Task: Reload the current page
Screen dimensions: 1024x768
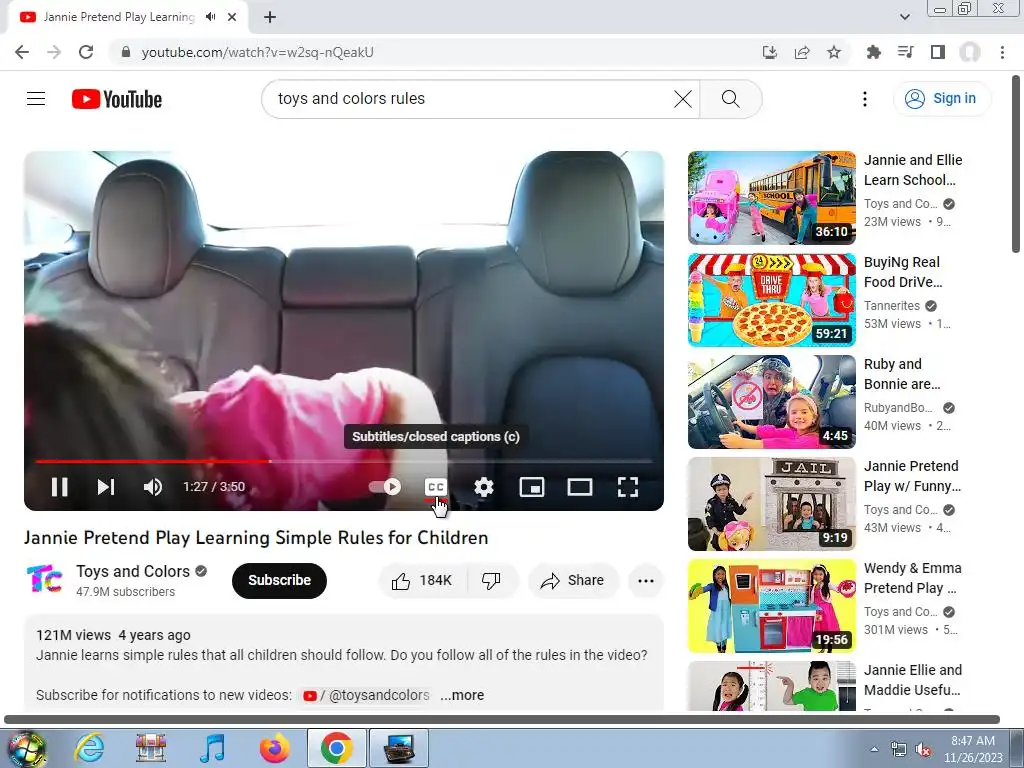Action: coord(86,52)
